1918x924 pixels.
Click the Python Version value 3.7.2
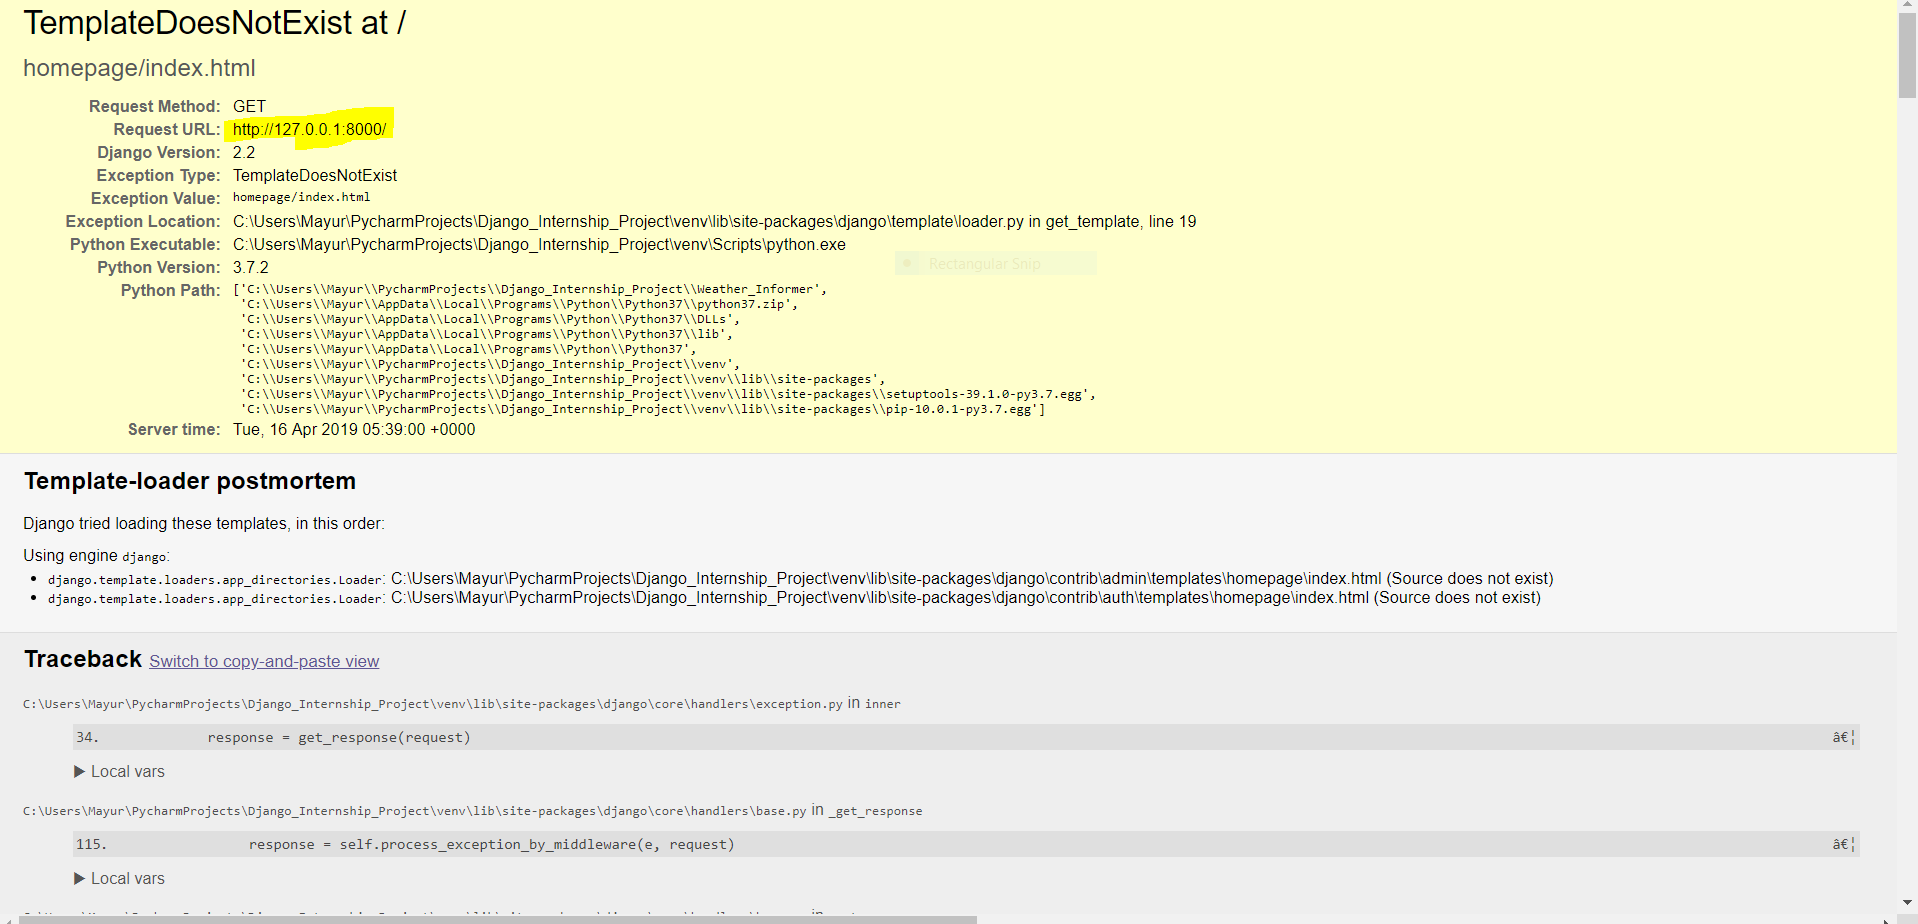250,267
